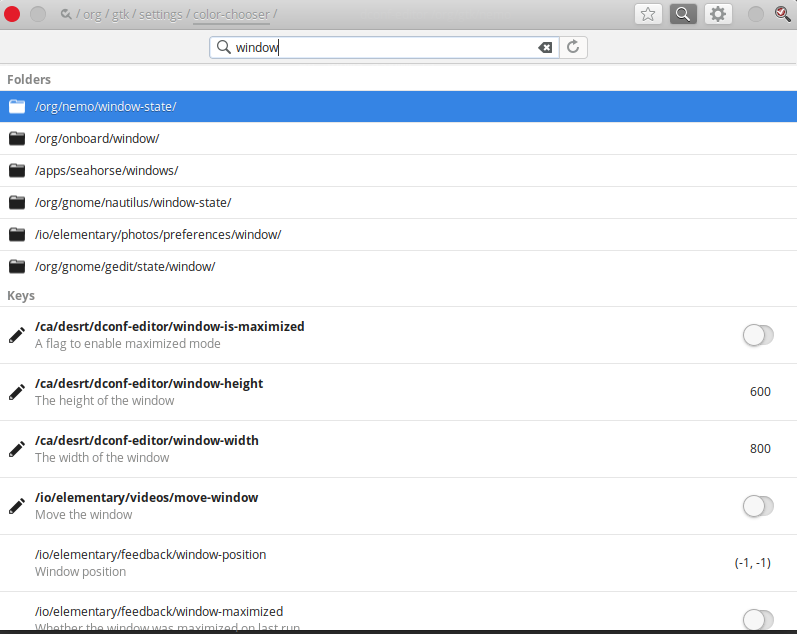Open the gear settings menu

pyautogui.click(x=718, y=14)
